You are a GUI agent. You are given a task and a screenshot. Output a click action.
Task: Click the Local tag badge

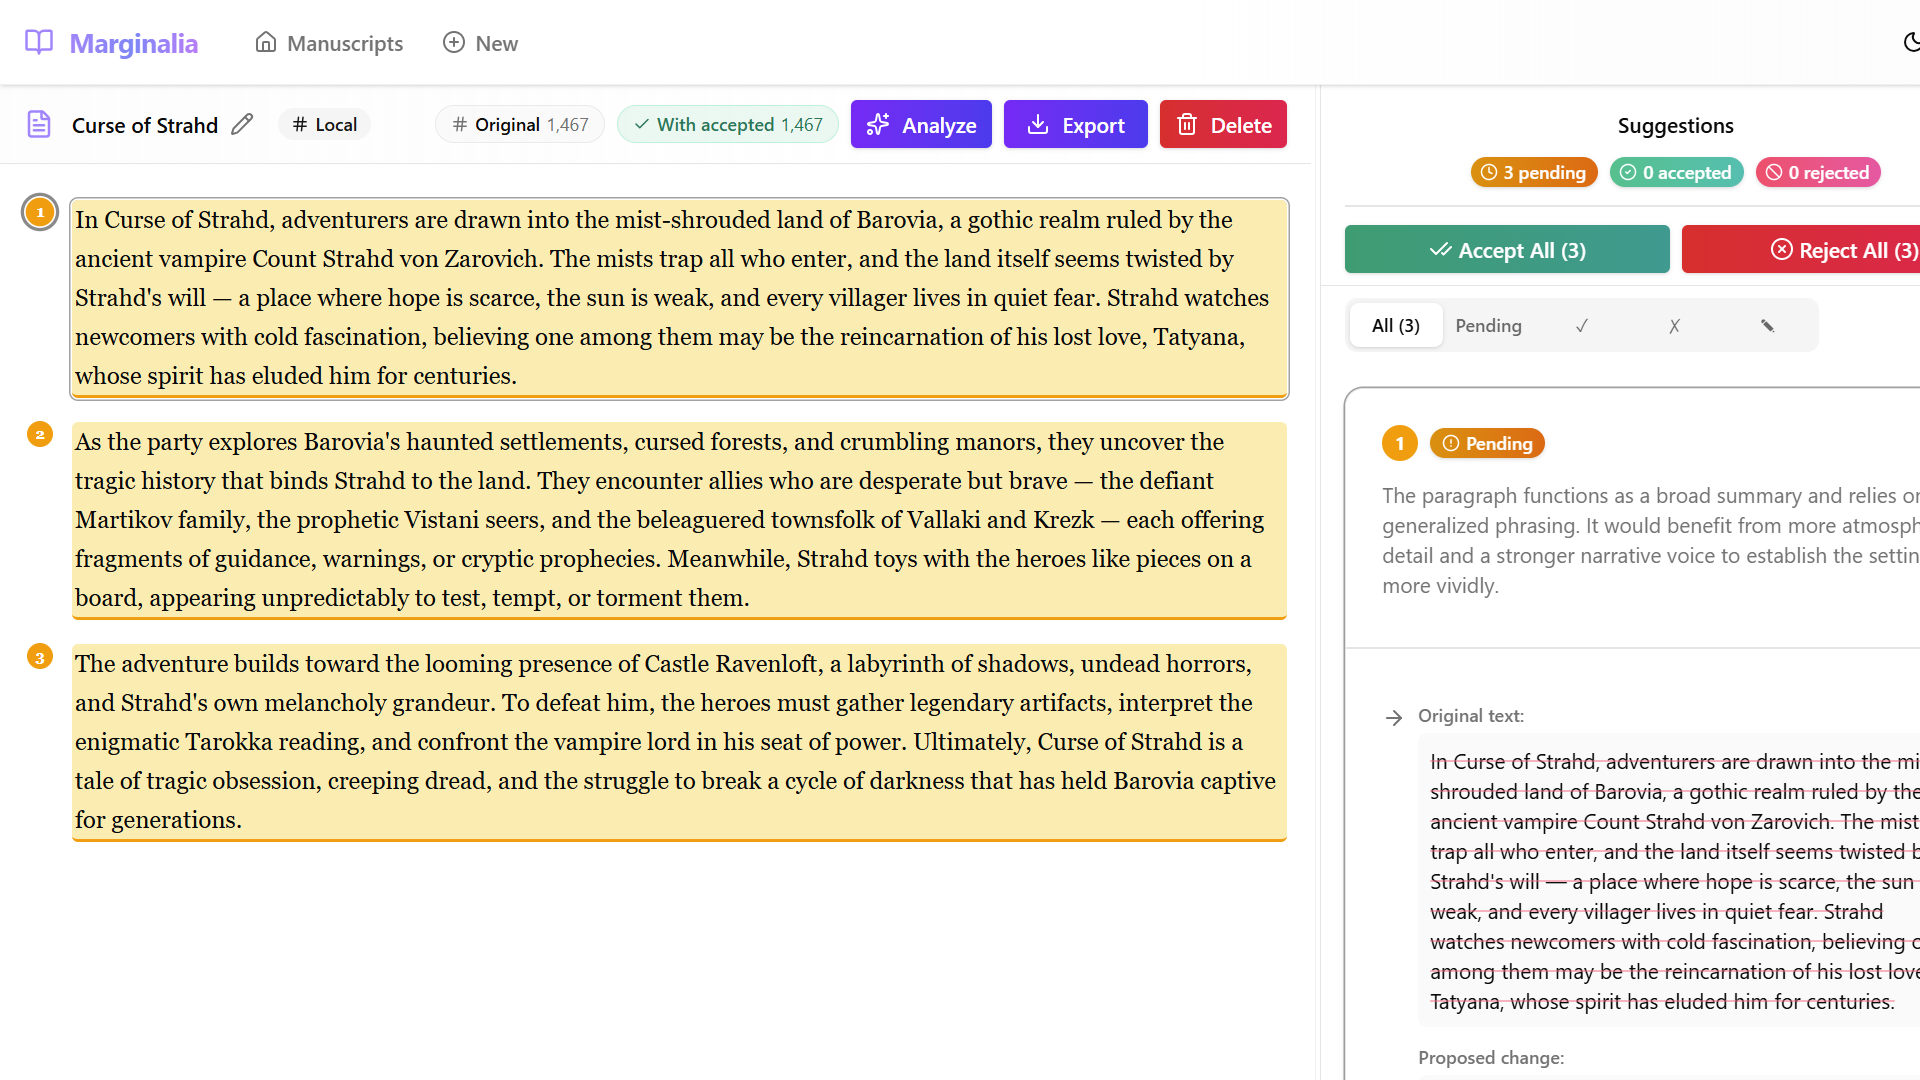click(324, 124)
